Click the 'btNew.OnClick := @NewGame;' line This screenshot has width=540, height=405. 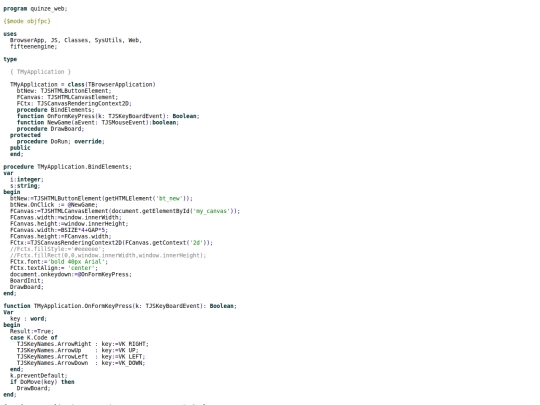tap(54, 205)
